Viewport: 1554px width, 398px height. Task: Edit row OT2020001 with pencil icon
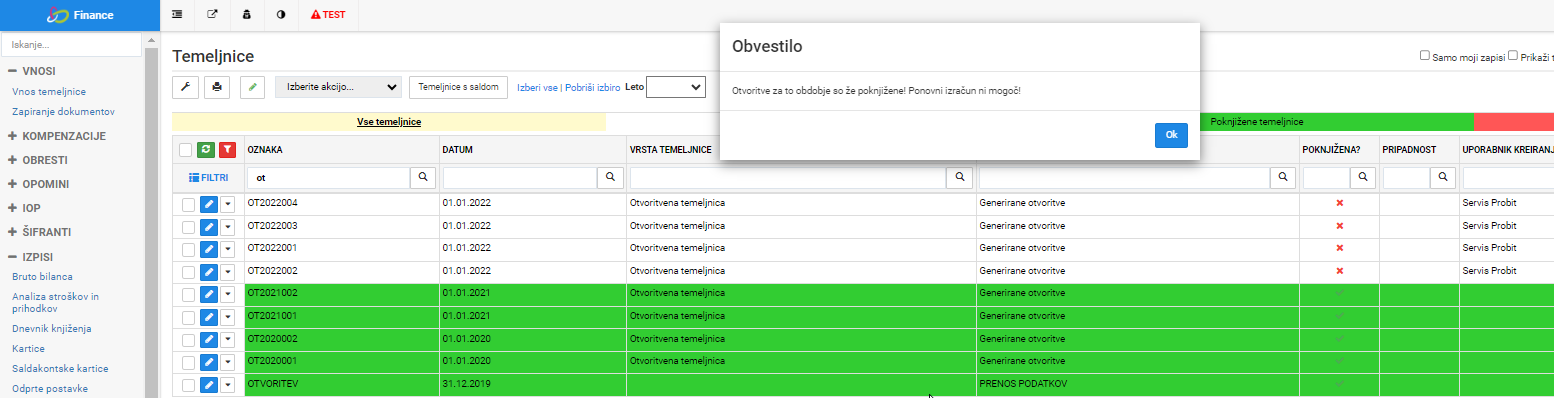point(209,362)
